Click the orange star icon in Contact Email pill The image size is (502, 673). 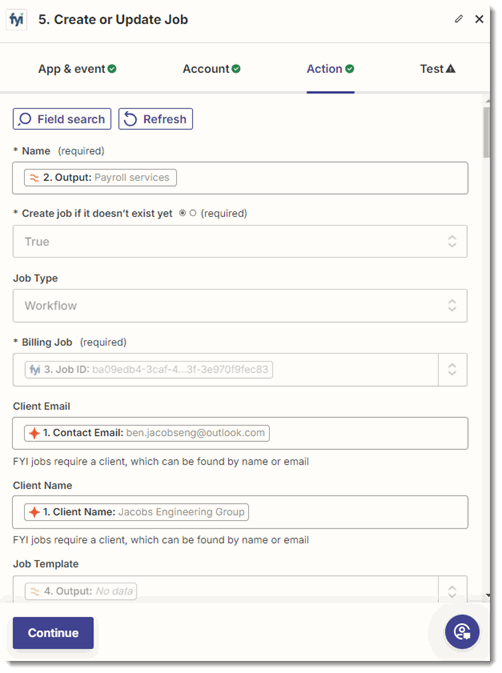34,433
